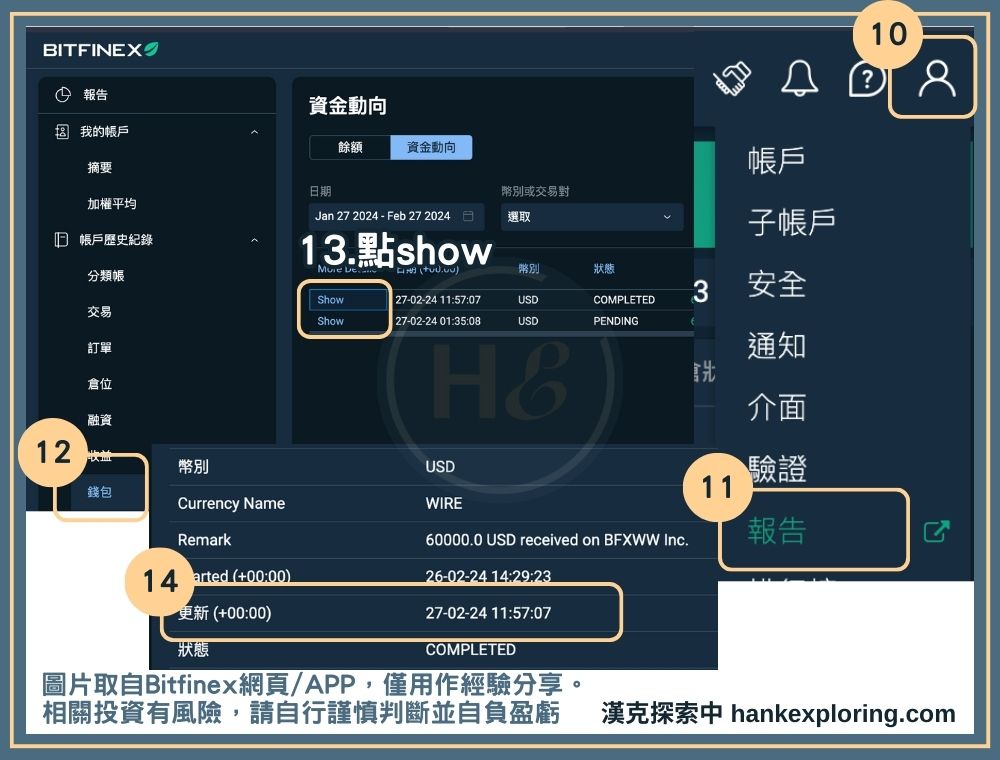
Task: Click Show for the PENDING row
Action: [x=330, y=321]
